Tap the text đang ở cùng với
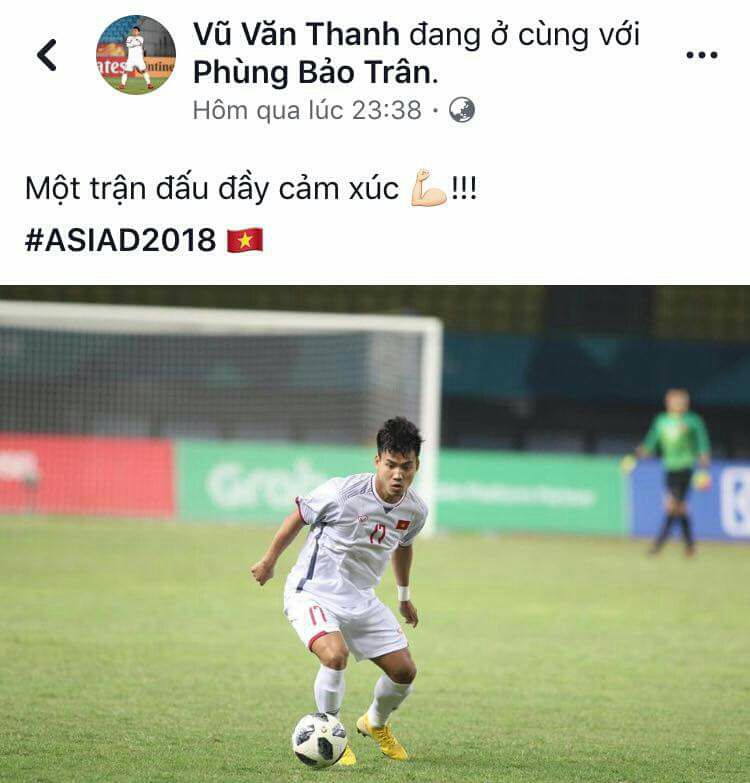Image resolution: width=750 pixels, height=783 pixels. 524,35
